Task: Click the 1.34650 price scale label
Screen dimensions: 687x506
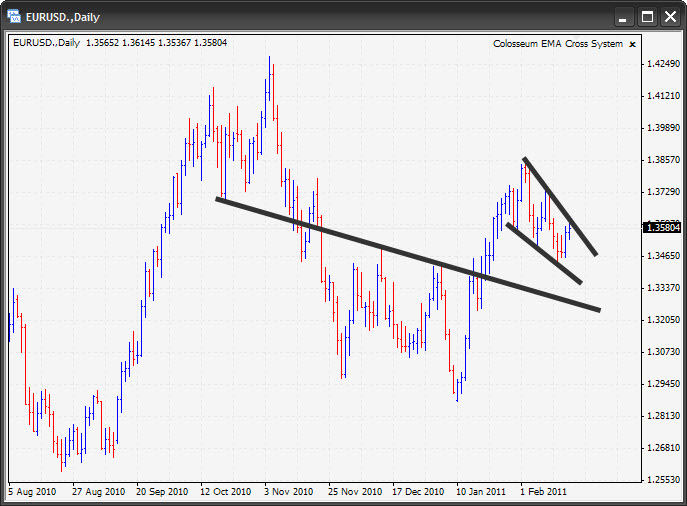Action: [x=663, y=255]
